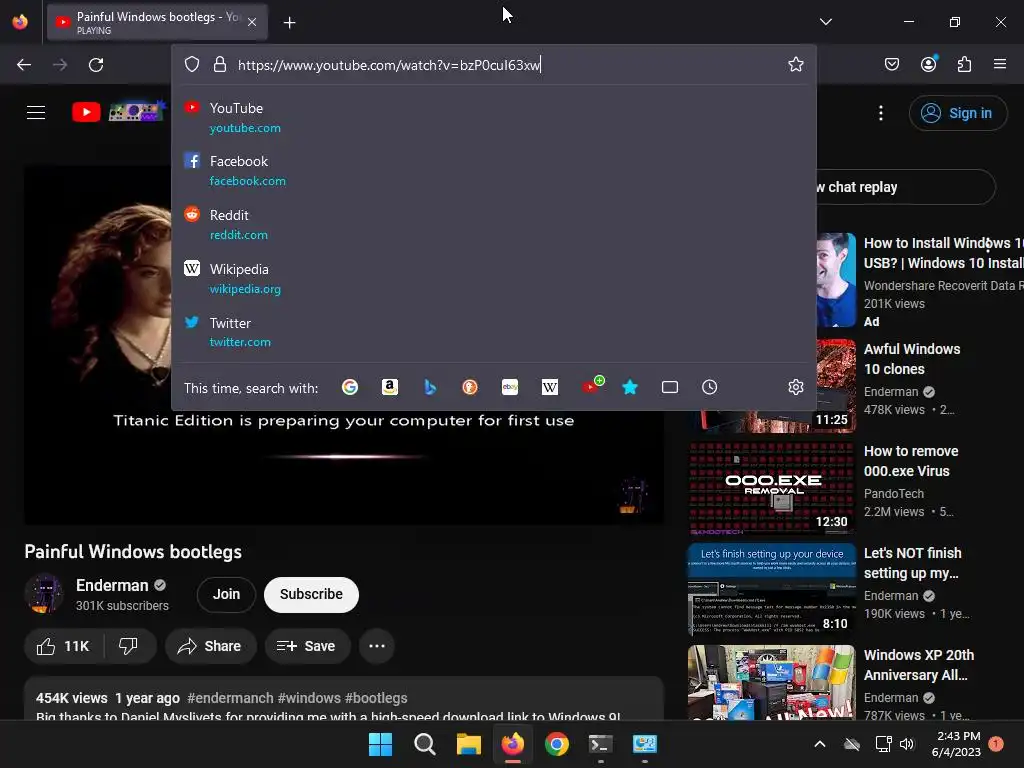
Task: Bookmark this page with the star icon
Action: tap(795, 65)
